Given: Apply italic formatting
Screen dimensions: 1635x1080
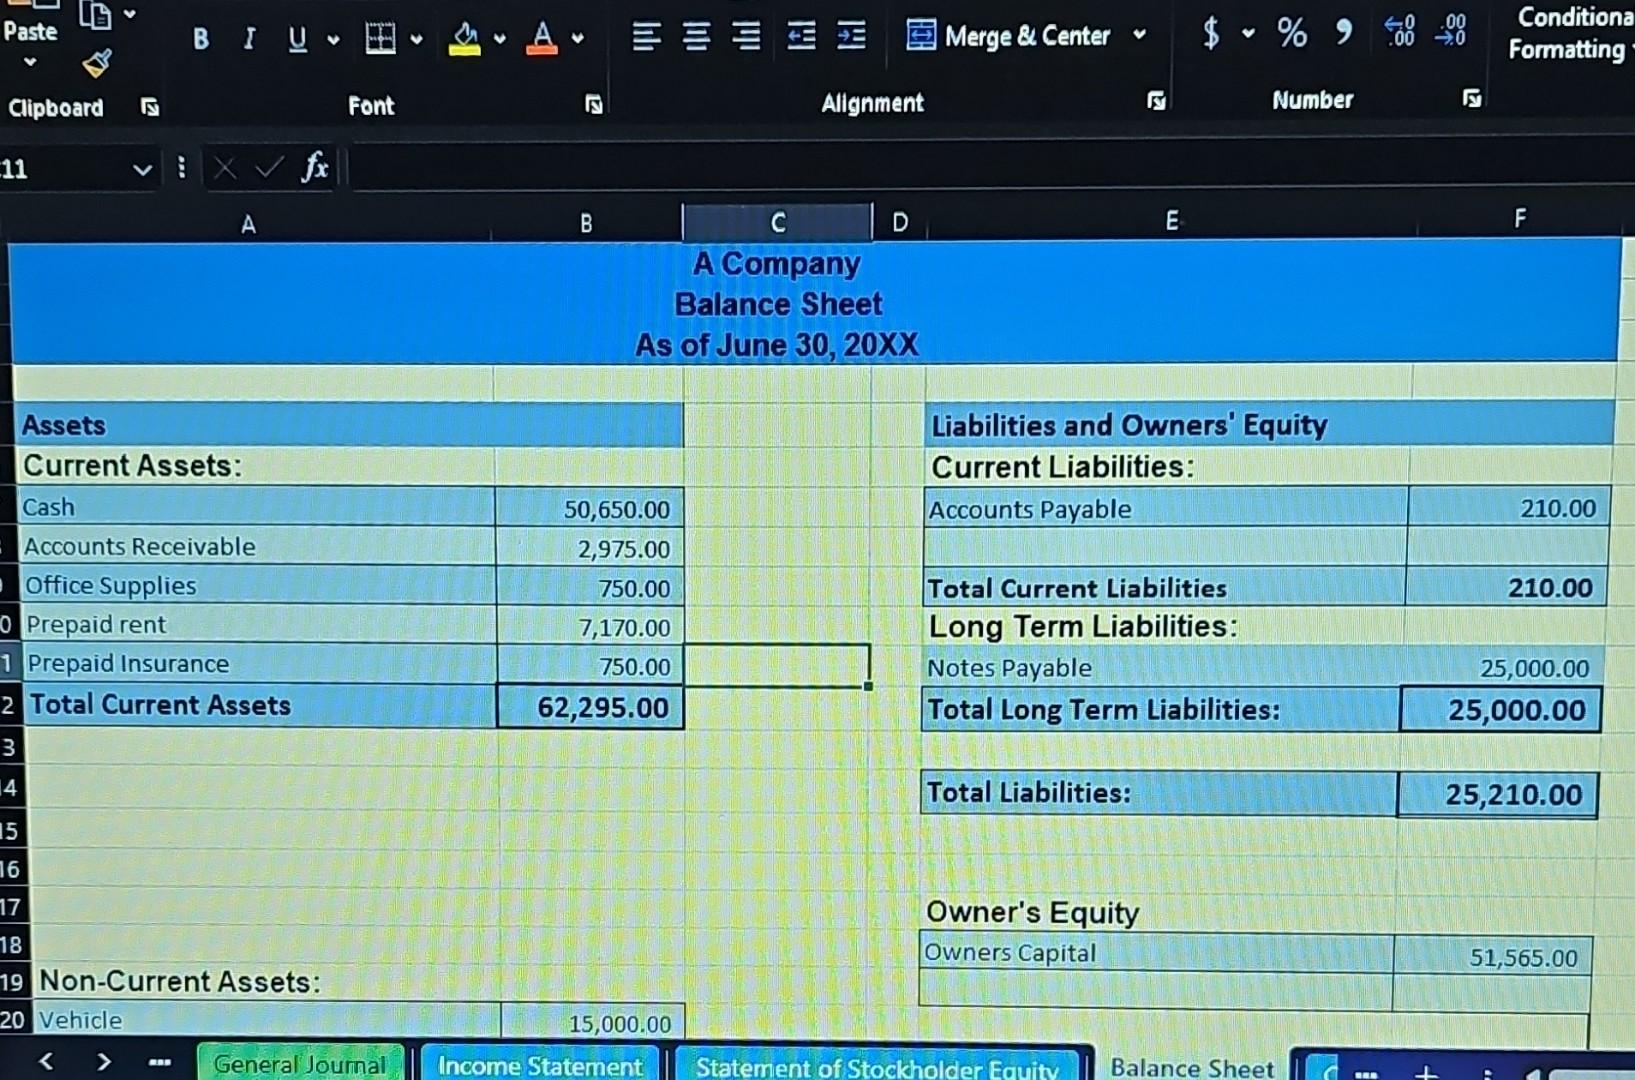Looking at the screenshot, I should tap(248, 38).
